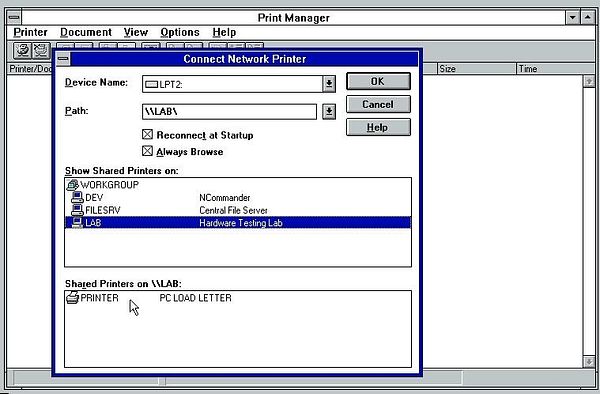Open the Help menu

click(x=224, y=33)
